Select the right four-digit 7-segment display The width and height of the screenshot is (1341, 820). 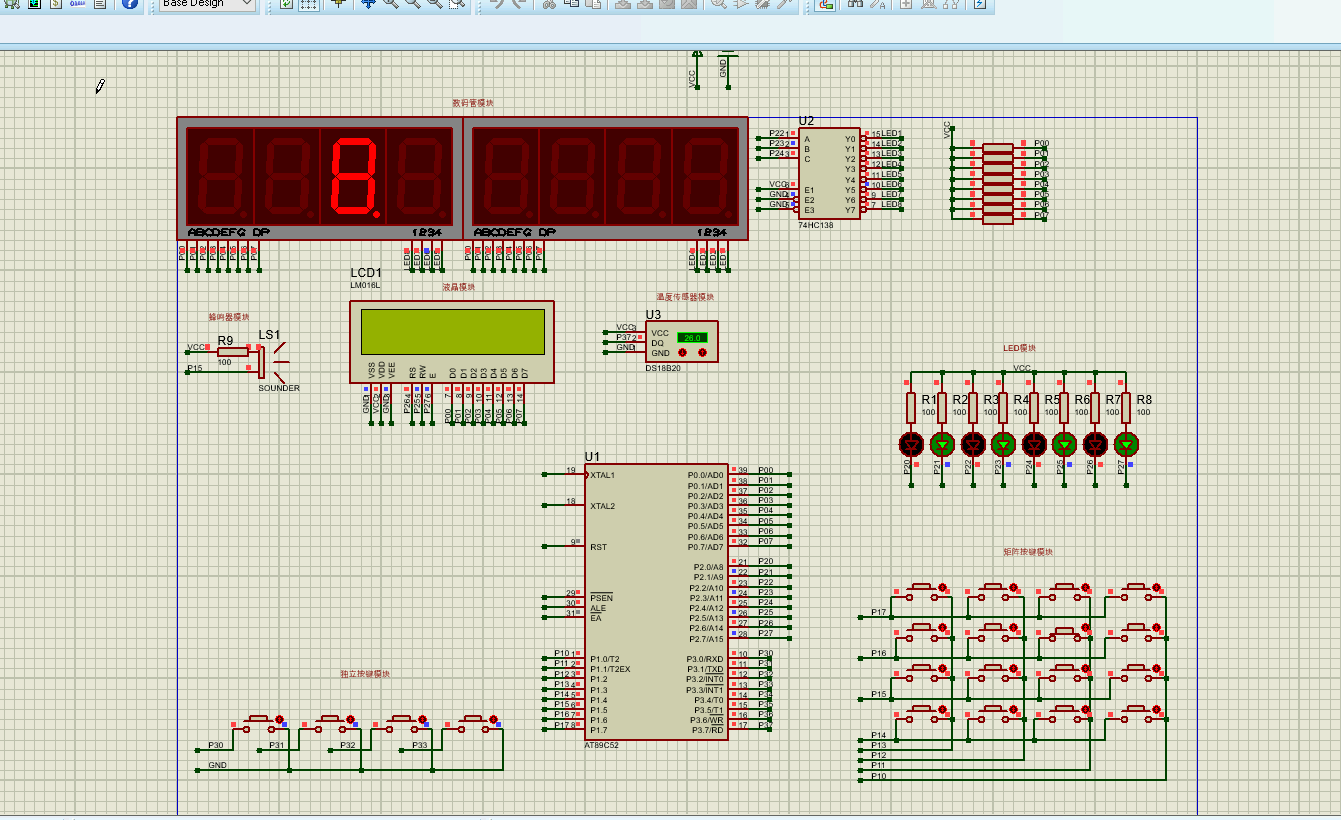pyautogui.click(x=605, y=177)
